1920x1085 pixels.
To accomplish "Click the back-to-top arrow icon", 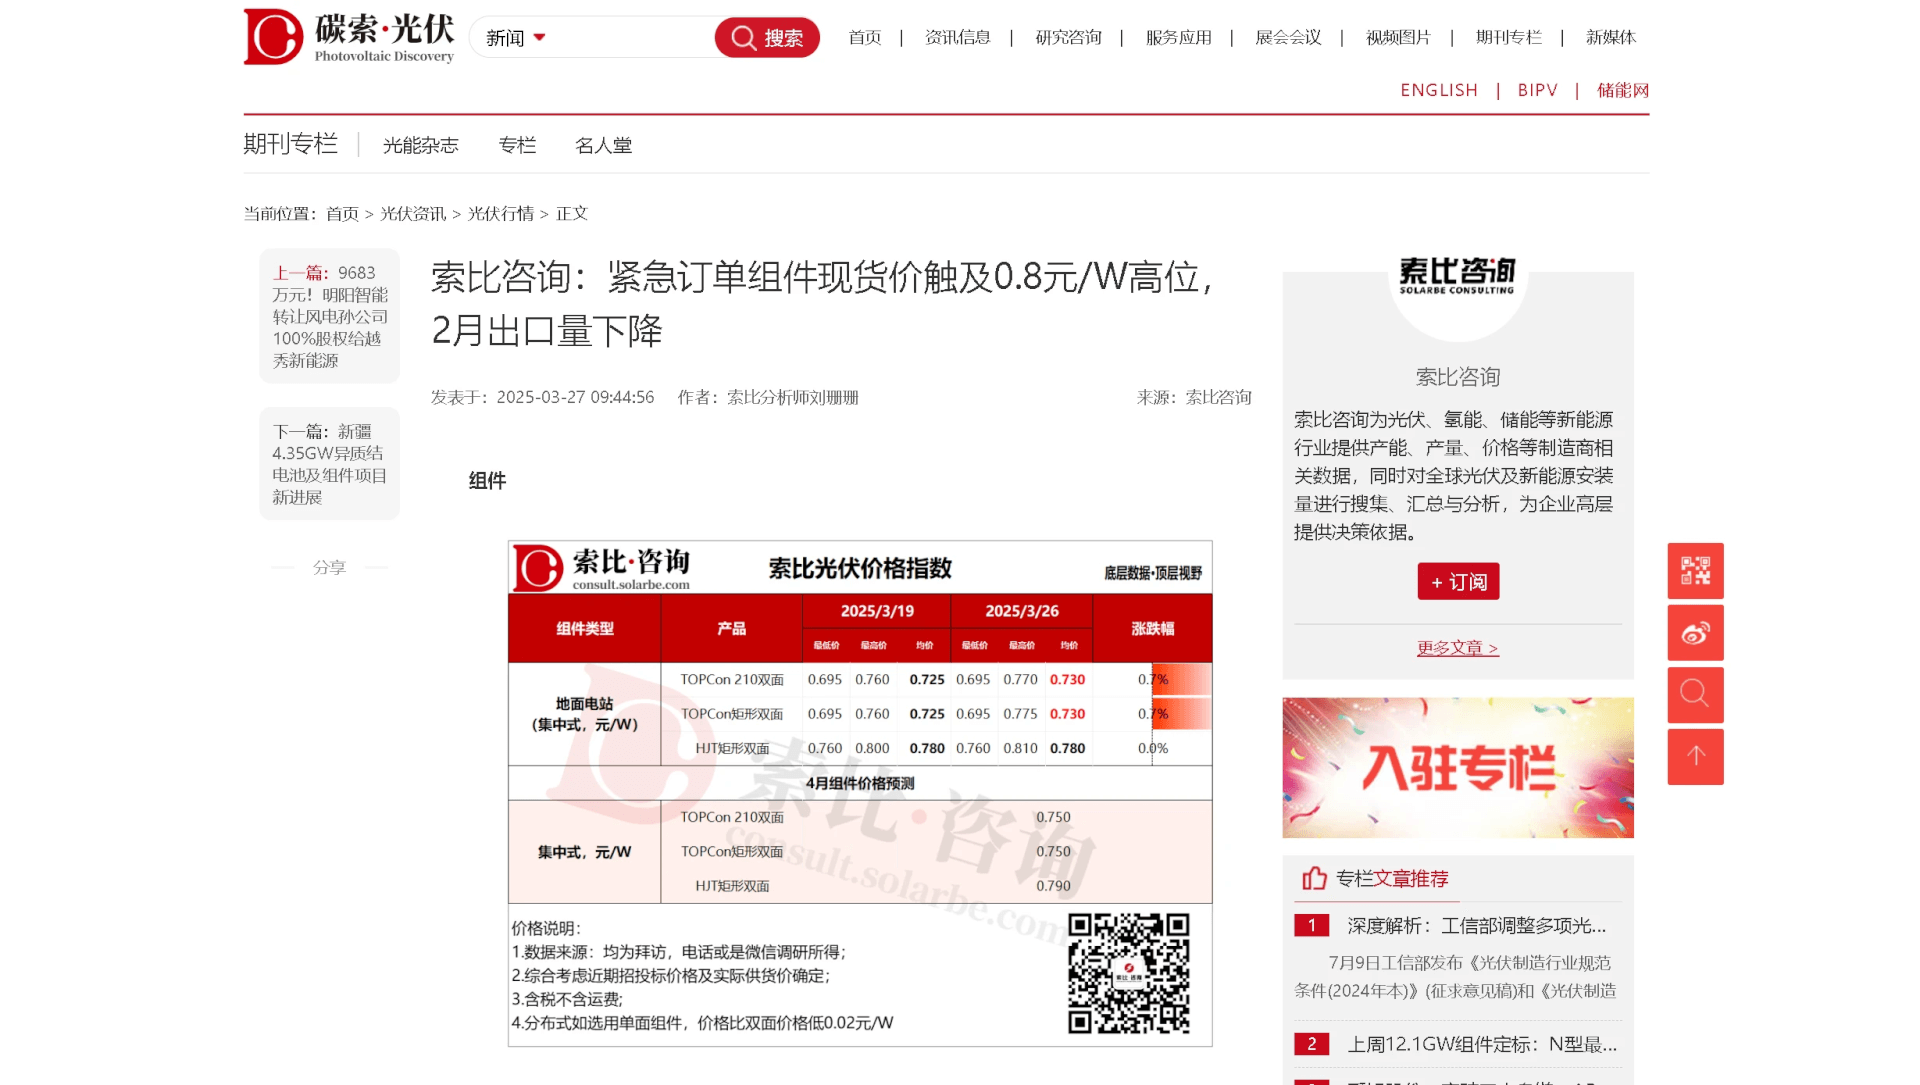I will (x=1695, y=757).
